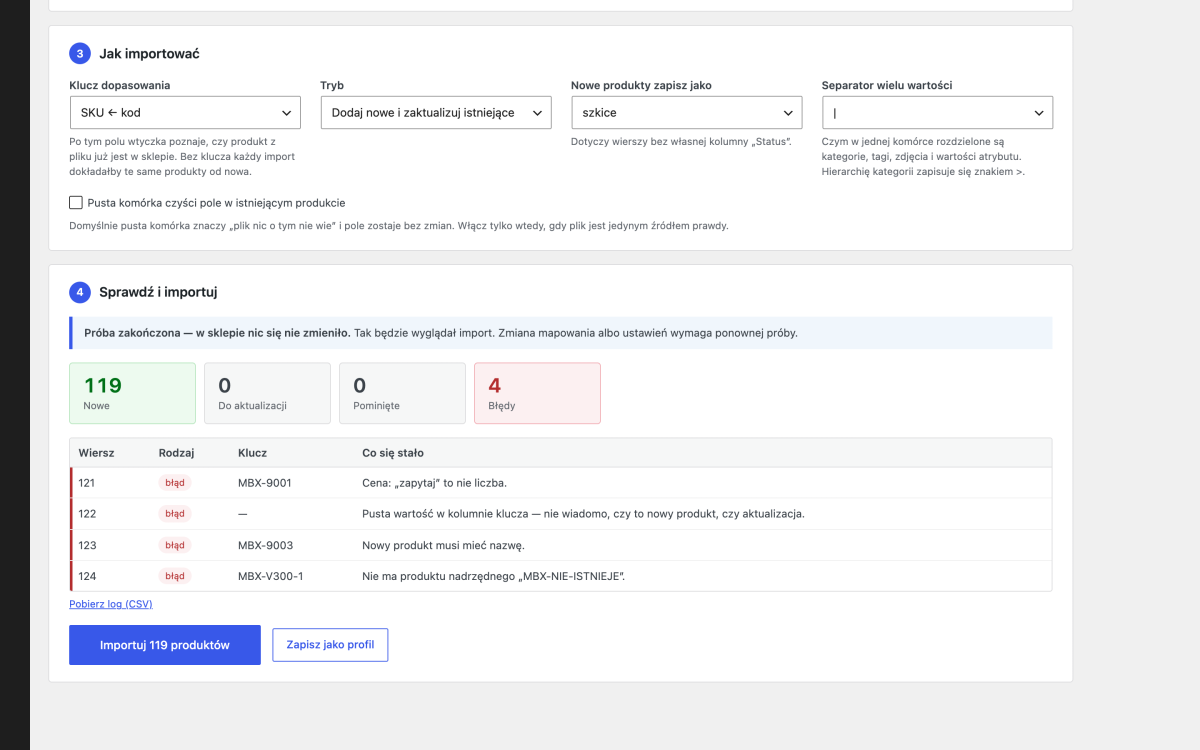
Task: Download the log via Pobierz log (CSV)
Action: pos(111,604)
